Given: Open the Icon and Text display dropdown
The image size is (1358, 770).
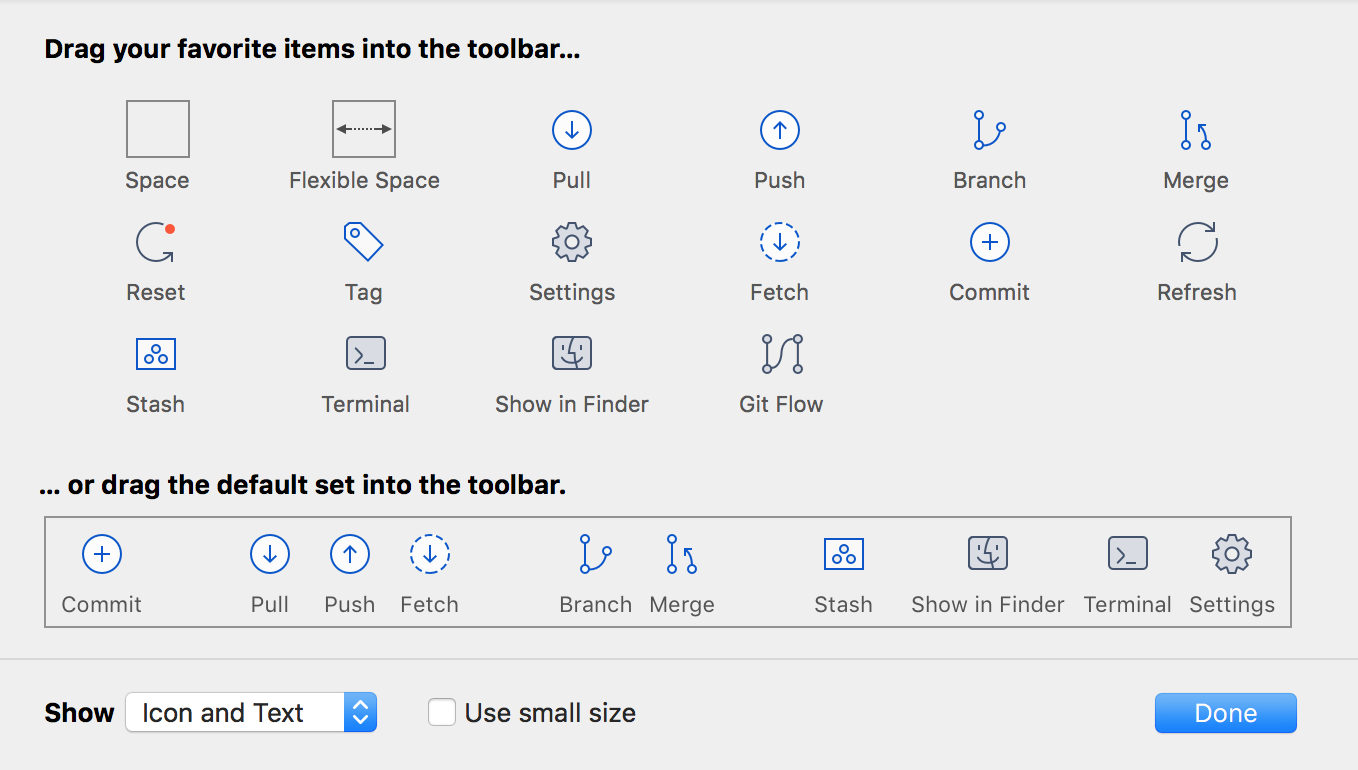Looking at the screenshot, I should tap(251, 712).
